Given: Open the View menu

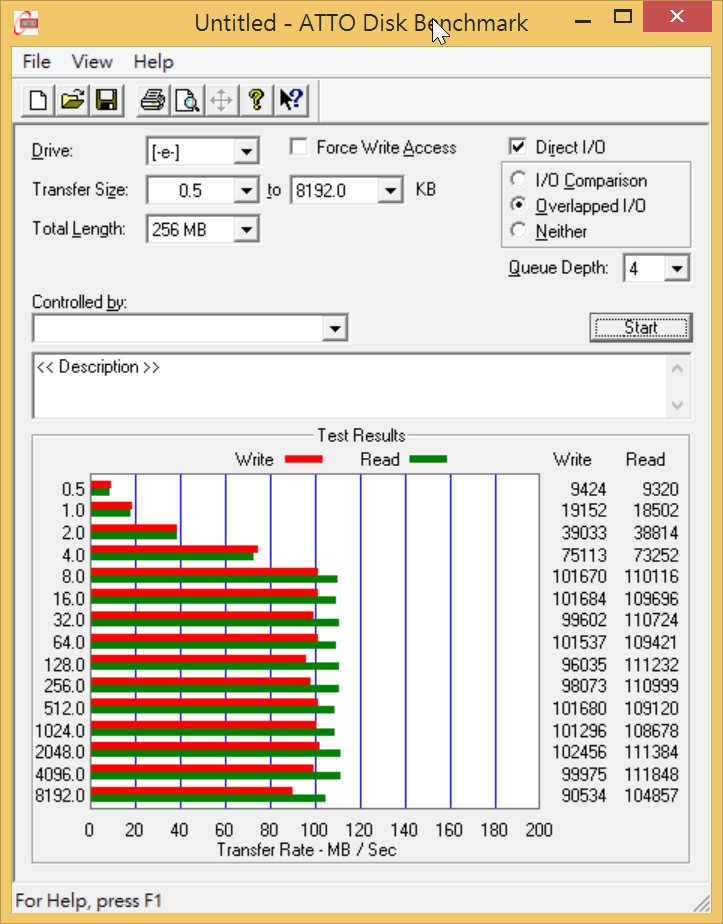Looking at the screenshot, I should (92, 61).
